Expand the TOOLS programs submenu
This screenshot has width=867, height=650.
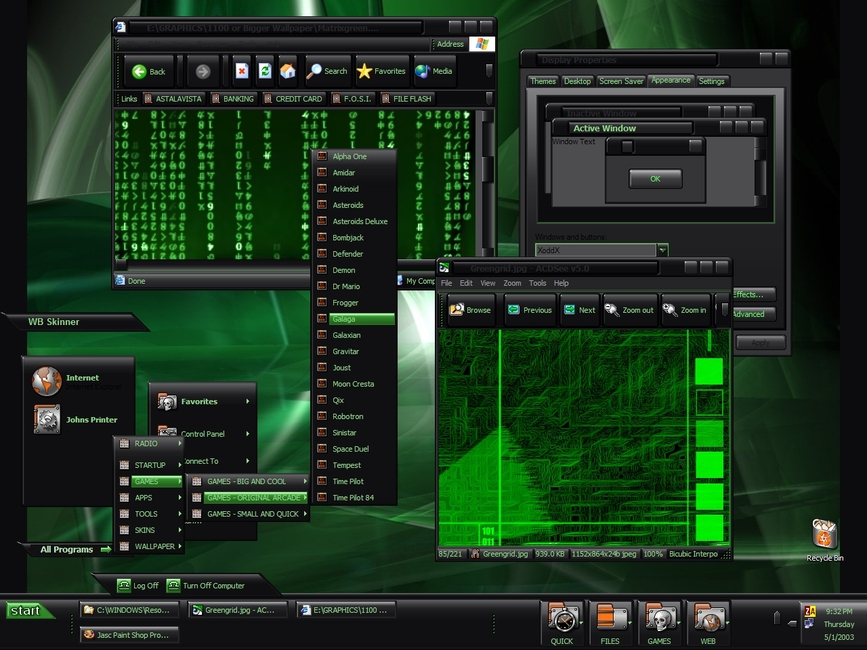click(150, 513)
